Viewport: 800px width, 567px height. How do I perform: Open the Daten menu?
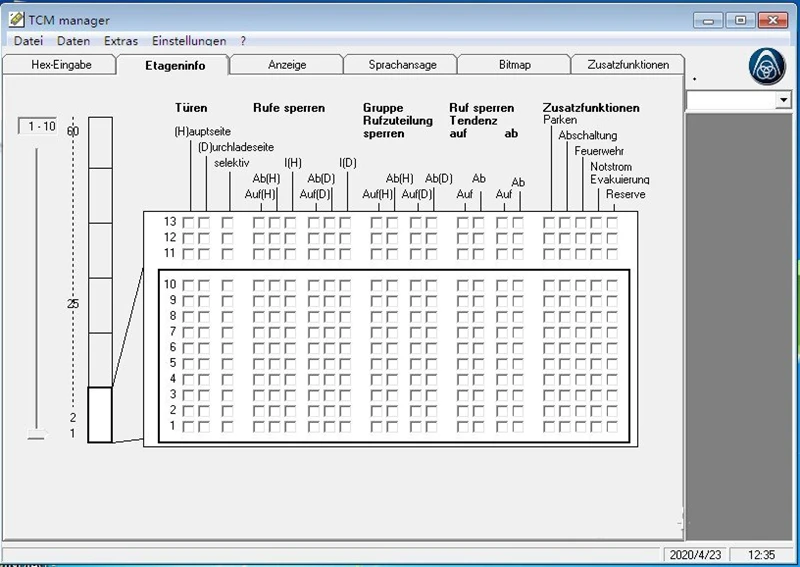[x=73, y=41]
